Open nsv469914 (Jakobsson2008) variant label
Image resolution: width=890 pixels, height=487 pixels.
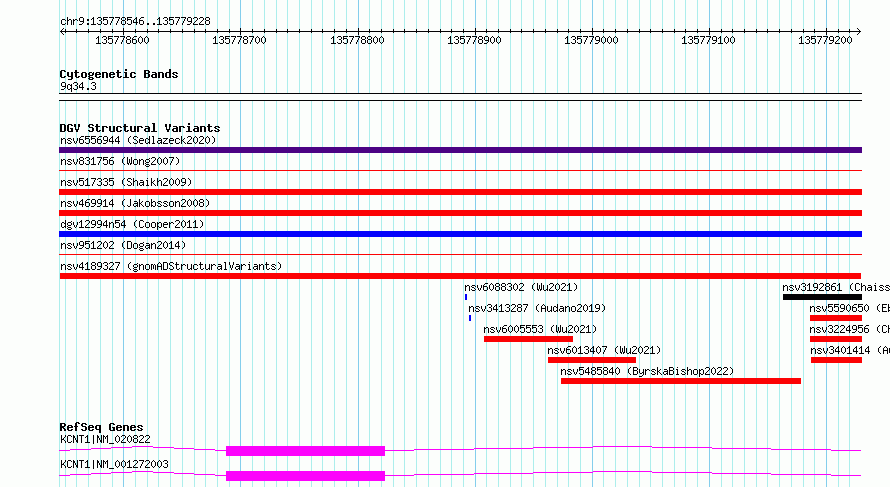[x=135, y=203]
